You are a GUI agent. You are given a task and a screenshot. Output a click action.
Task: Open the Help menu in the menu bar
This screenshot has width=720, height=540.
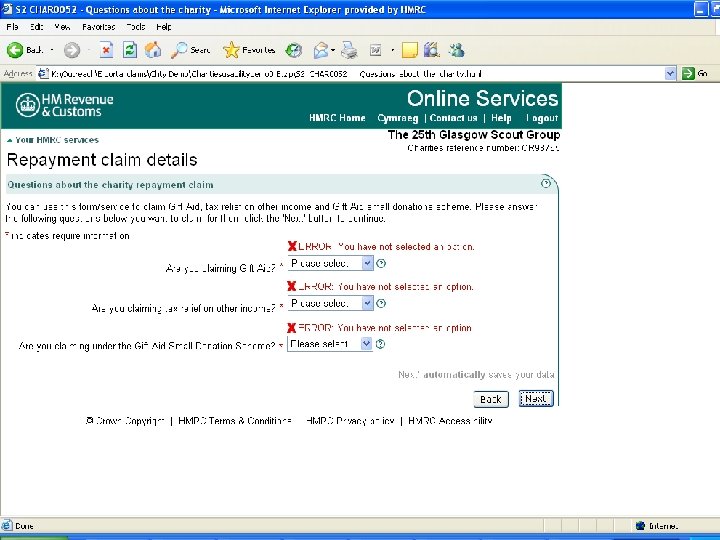(x=164, y=27)
